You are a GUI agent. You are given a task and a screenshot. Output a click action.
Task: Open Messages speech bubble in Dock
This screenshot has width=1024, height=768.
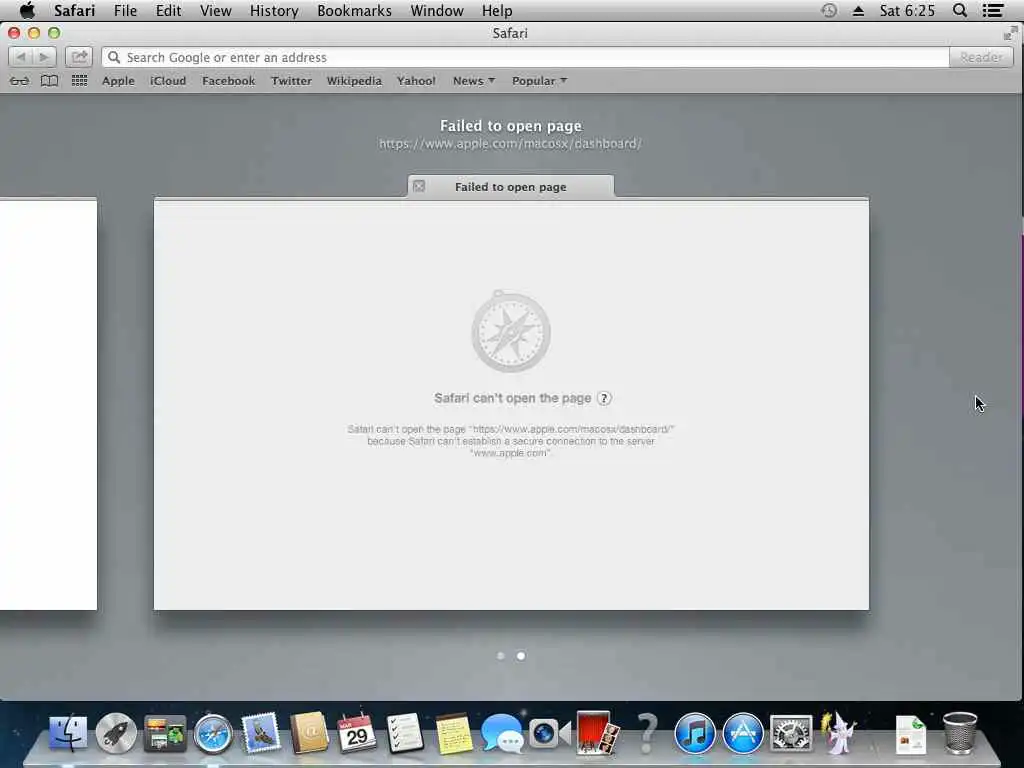pyautogui.click(x=502, y=733)
